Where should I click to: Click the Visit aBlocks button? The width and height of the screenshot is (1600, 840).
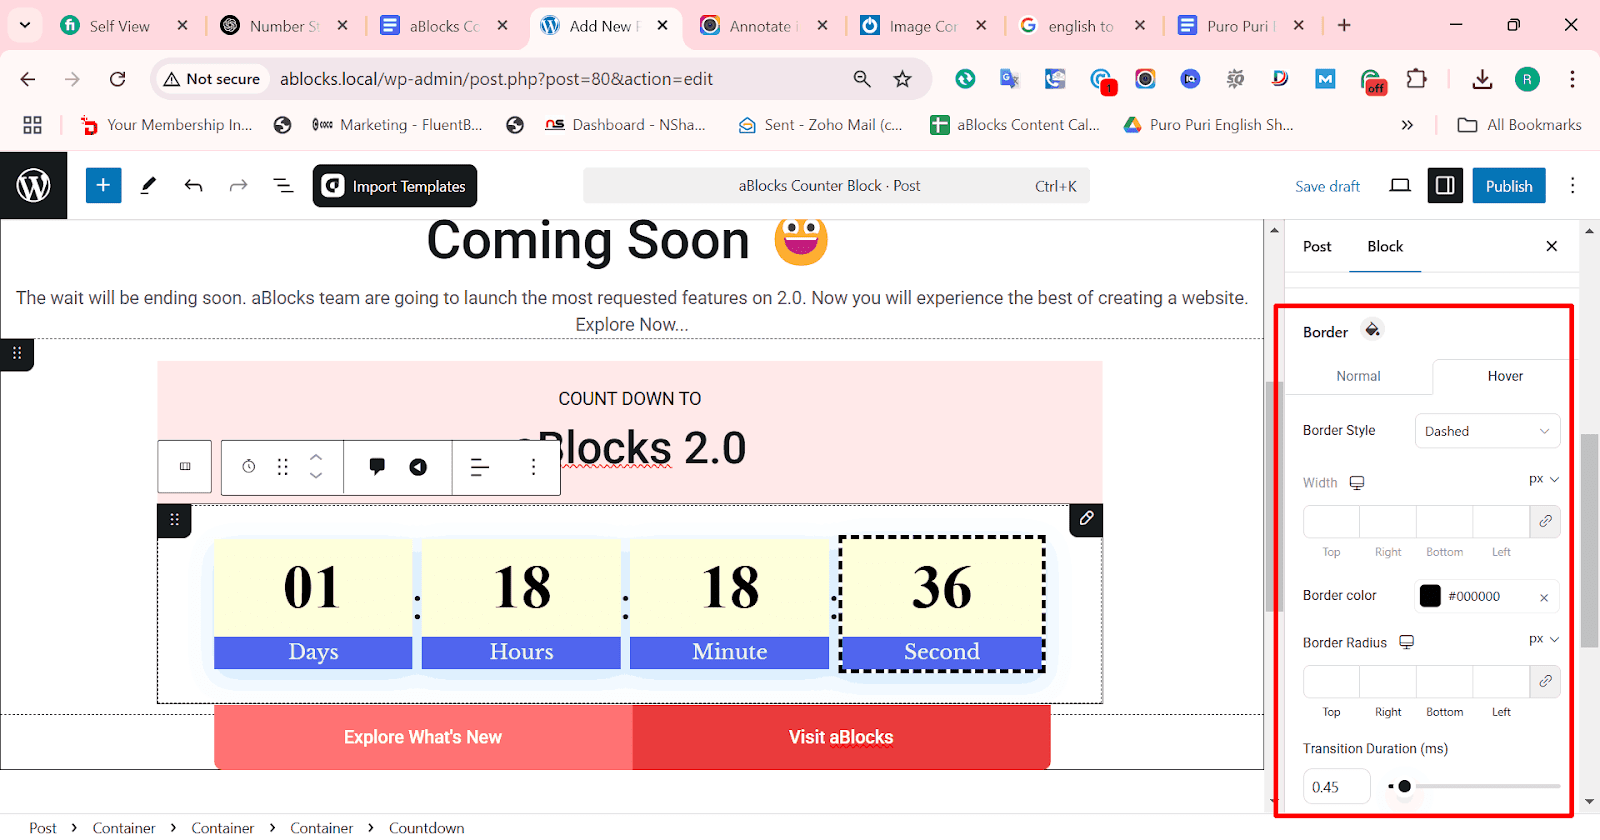click(x=841, y=737)
